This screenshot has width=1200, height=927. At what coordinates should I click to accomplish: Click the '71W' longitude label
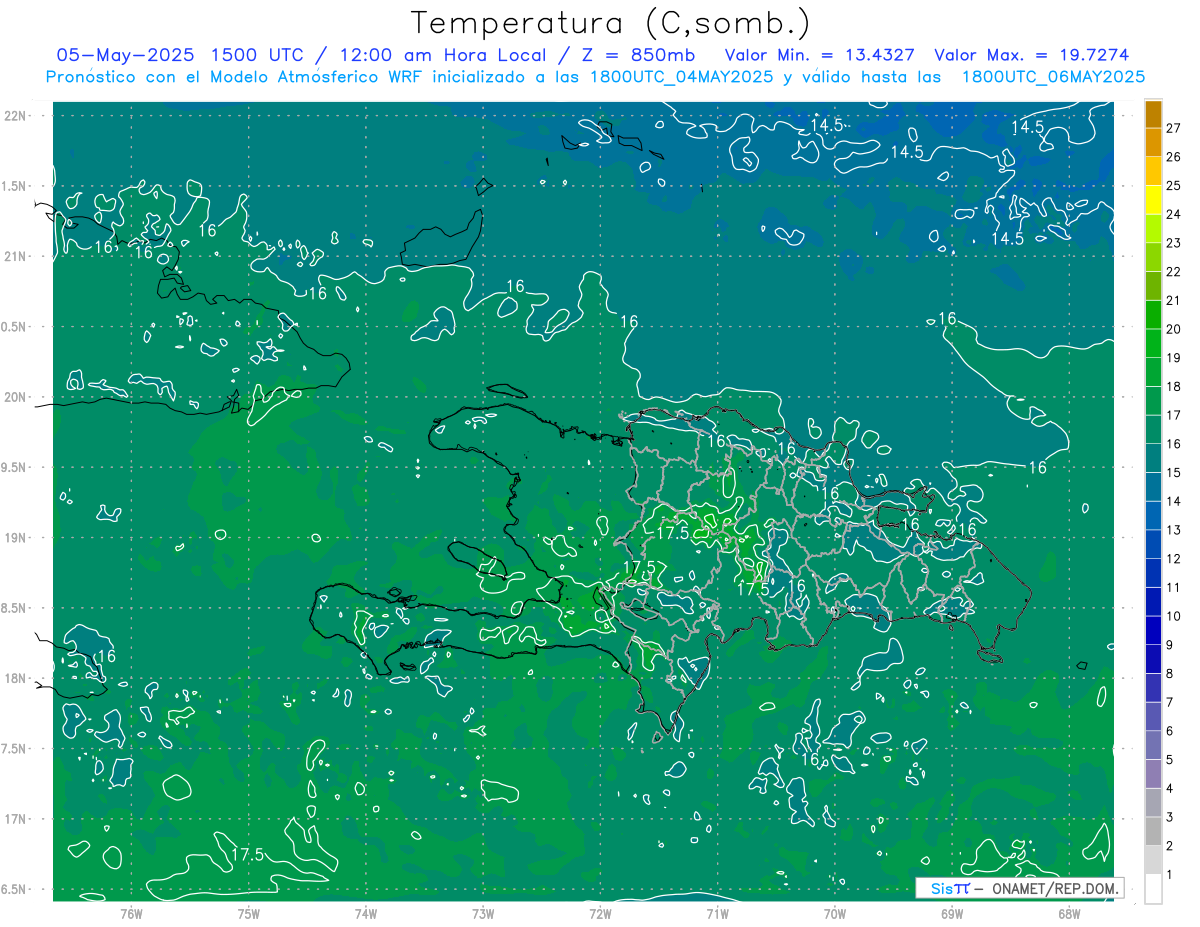click(x=717, y=914)
